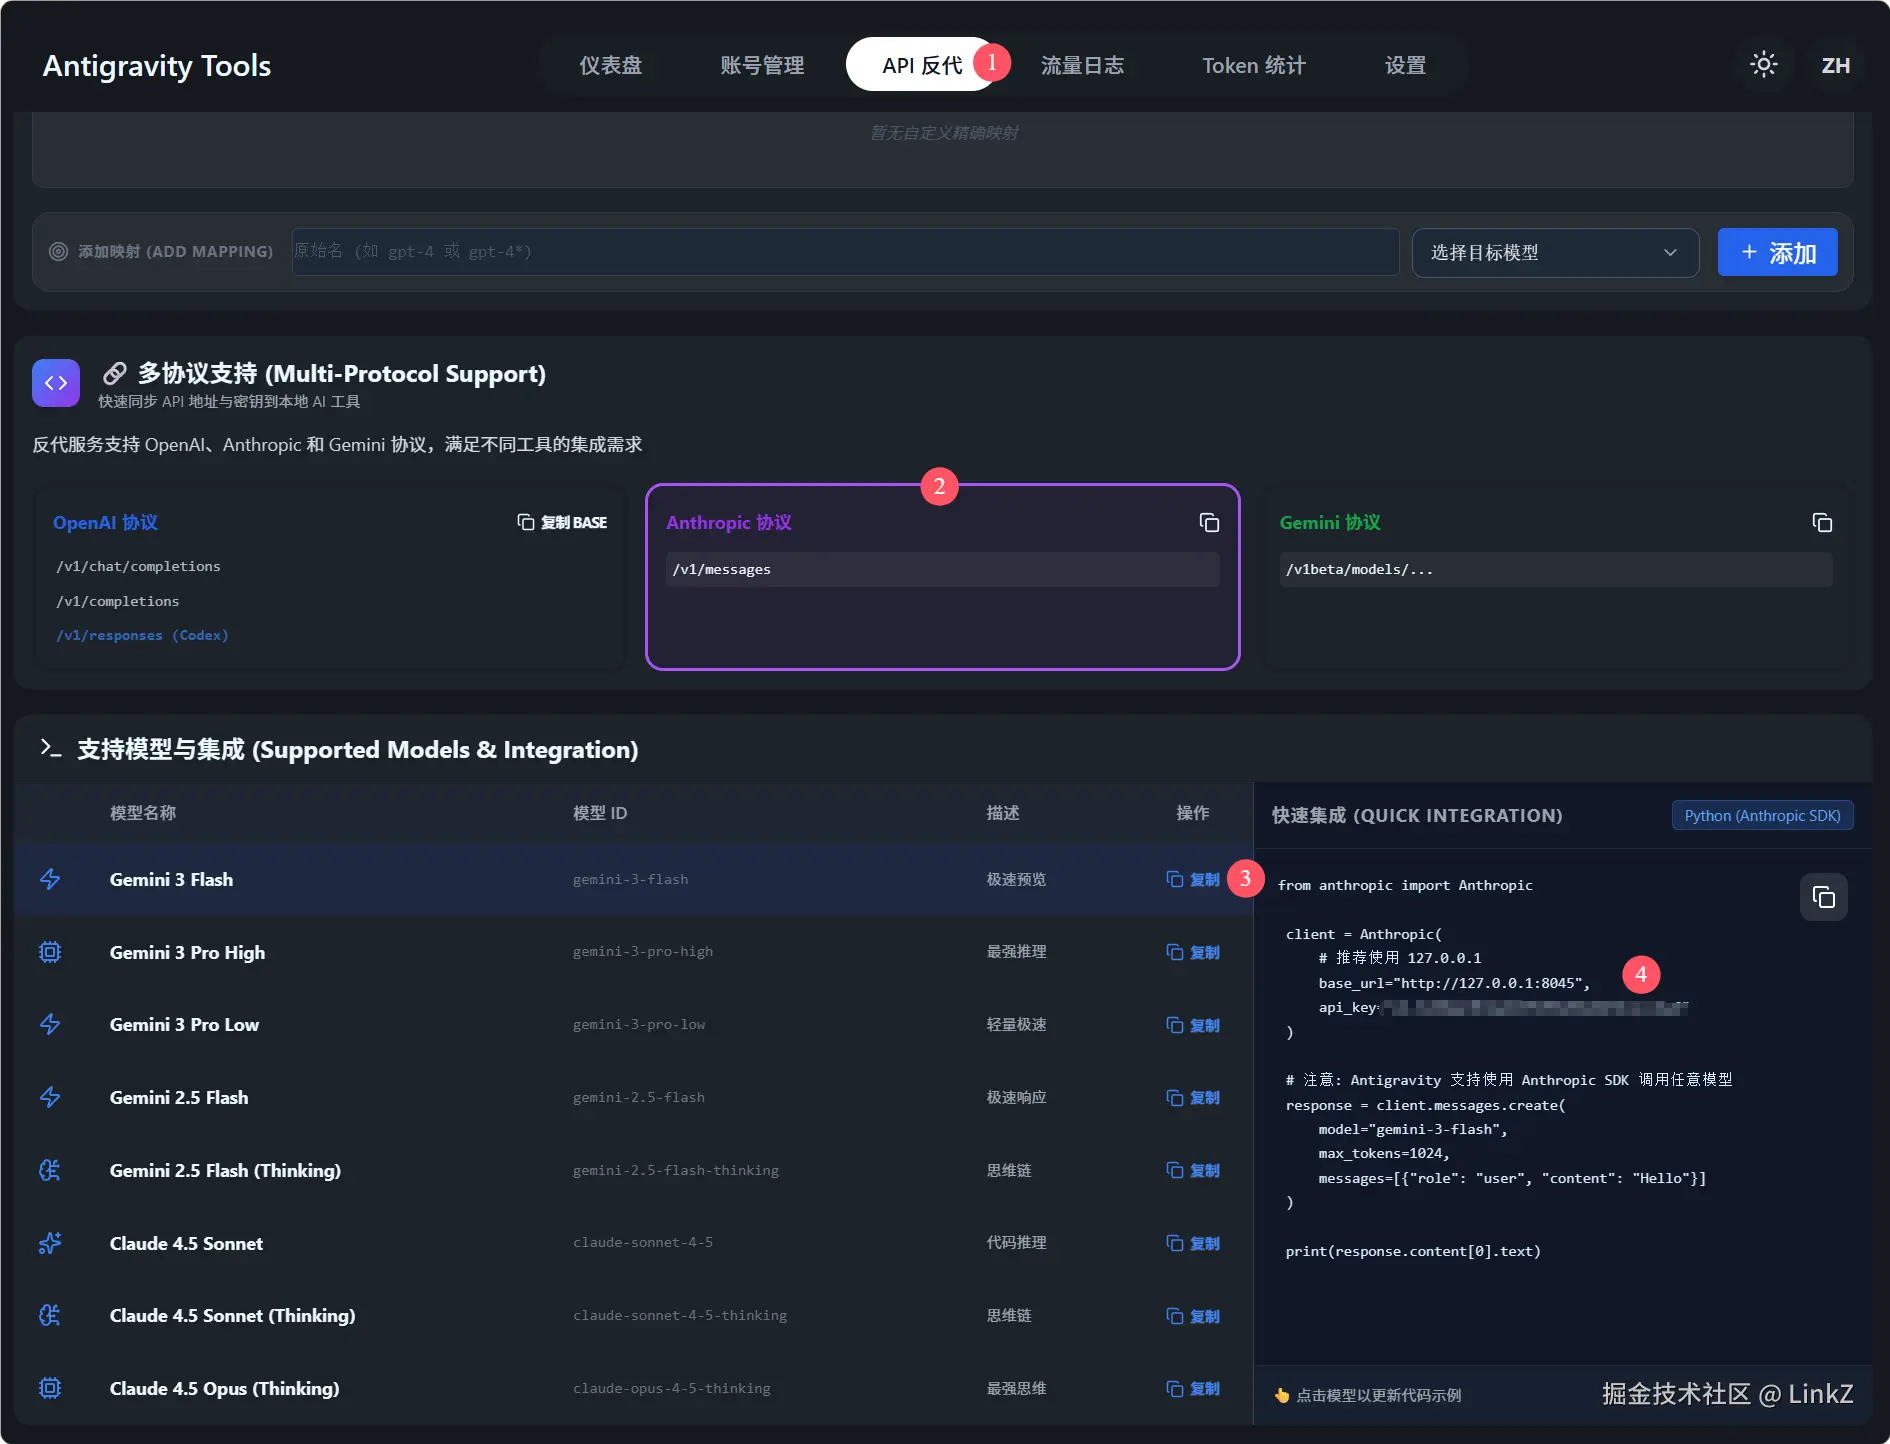Click the /v1/completions endpoint
This screenshot has width=1890, height=1444.
118,601
